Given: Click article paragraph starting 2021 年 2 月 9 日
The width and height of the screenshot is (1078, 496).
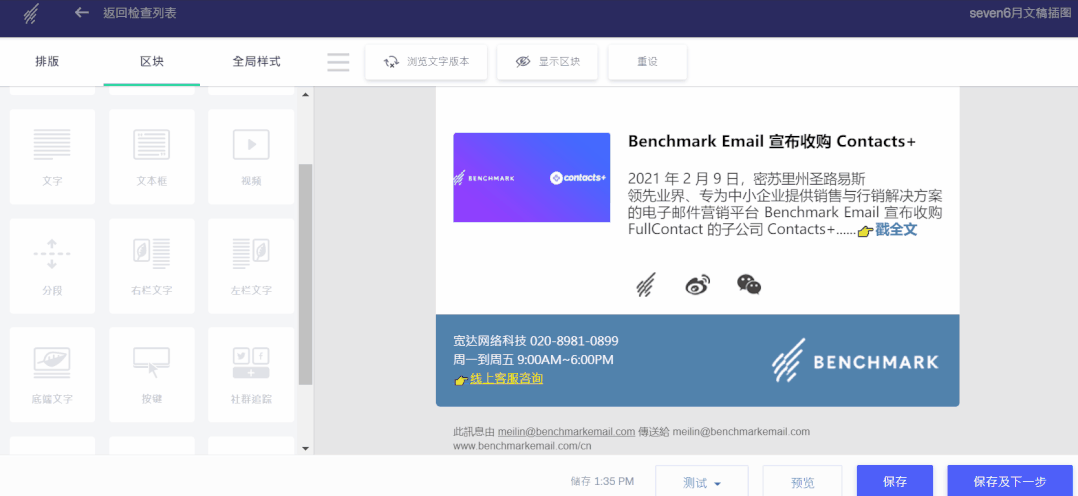Looking at the screenshot, I should point(785,204).
